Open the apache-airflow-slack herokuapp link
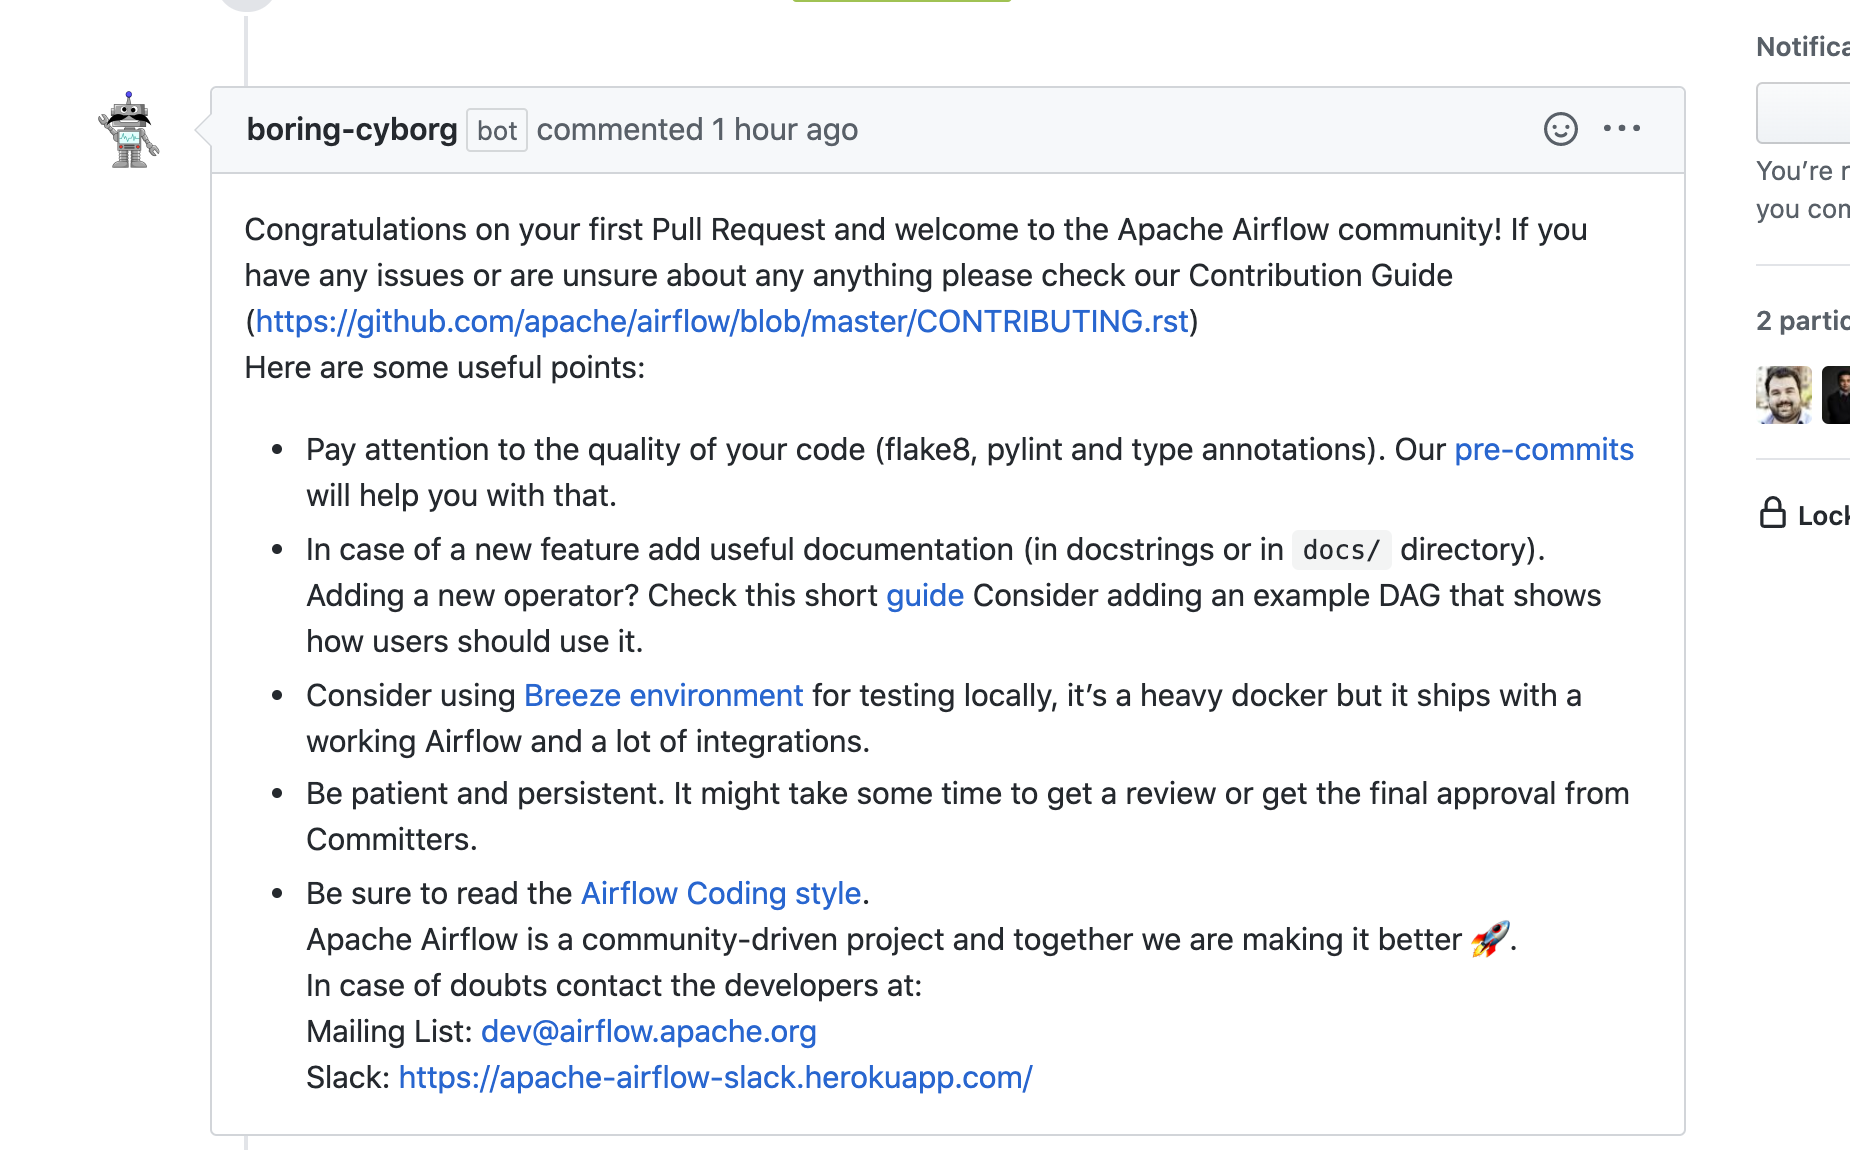 [716, 1077]
